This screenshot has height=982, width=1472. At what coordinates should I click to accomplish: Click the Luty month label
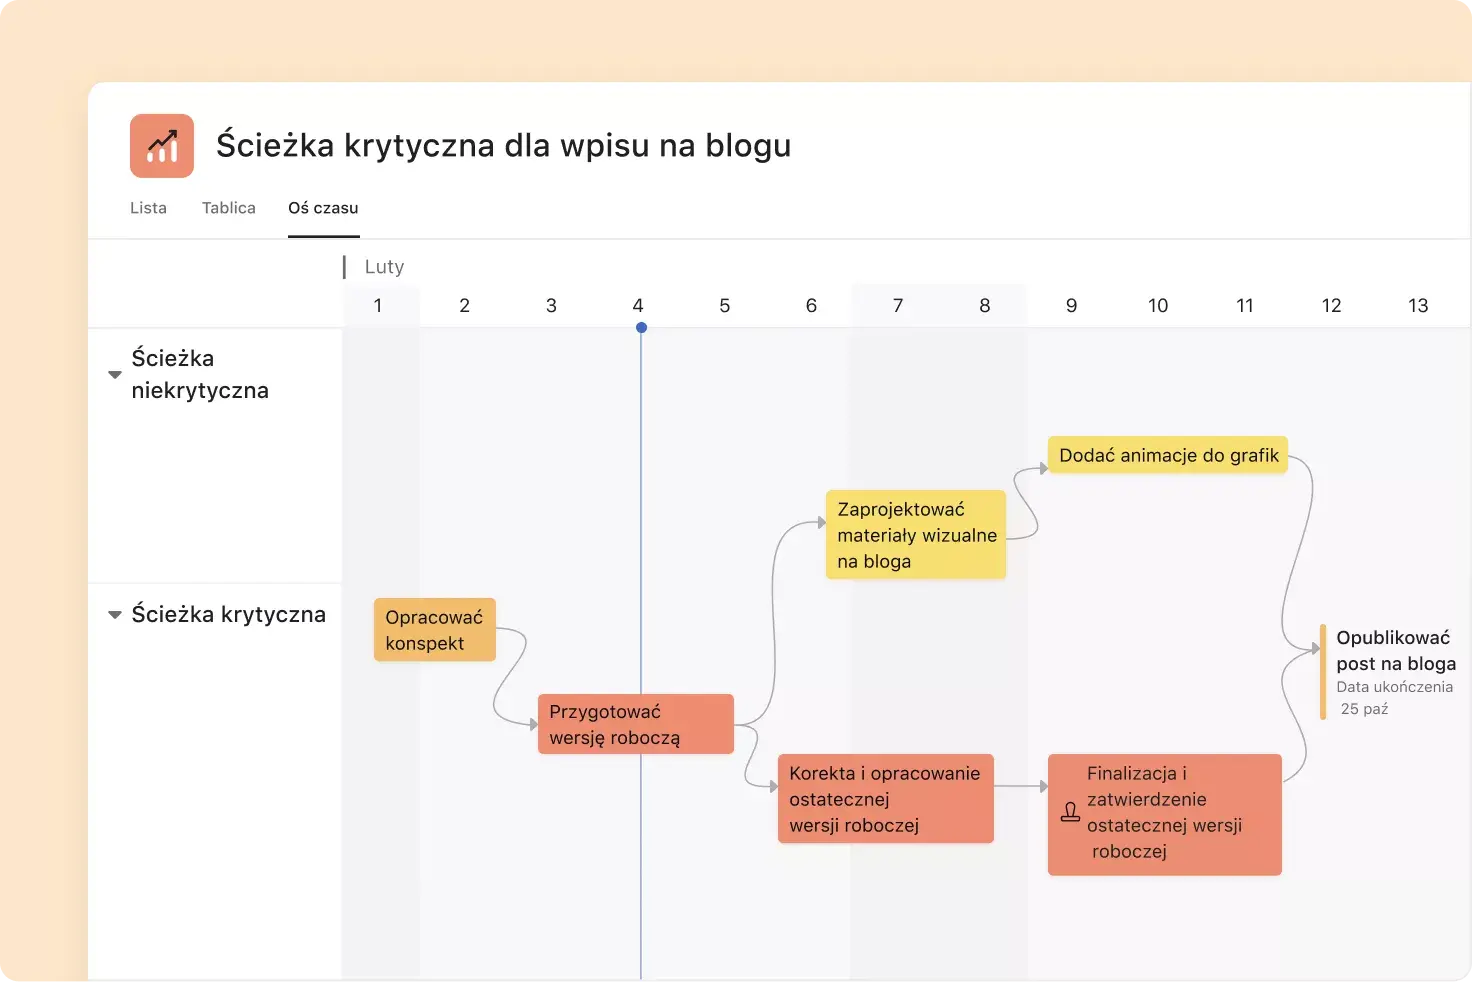coord(384,267)
